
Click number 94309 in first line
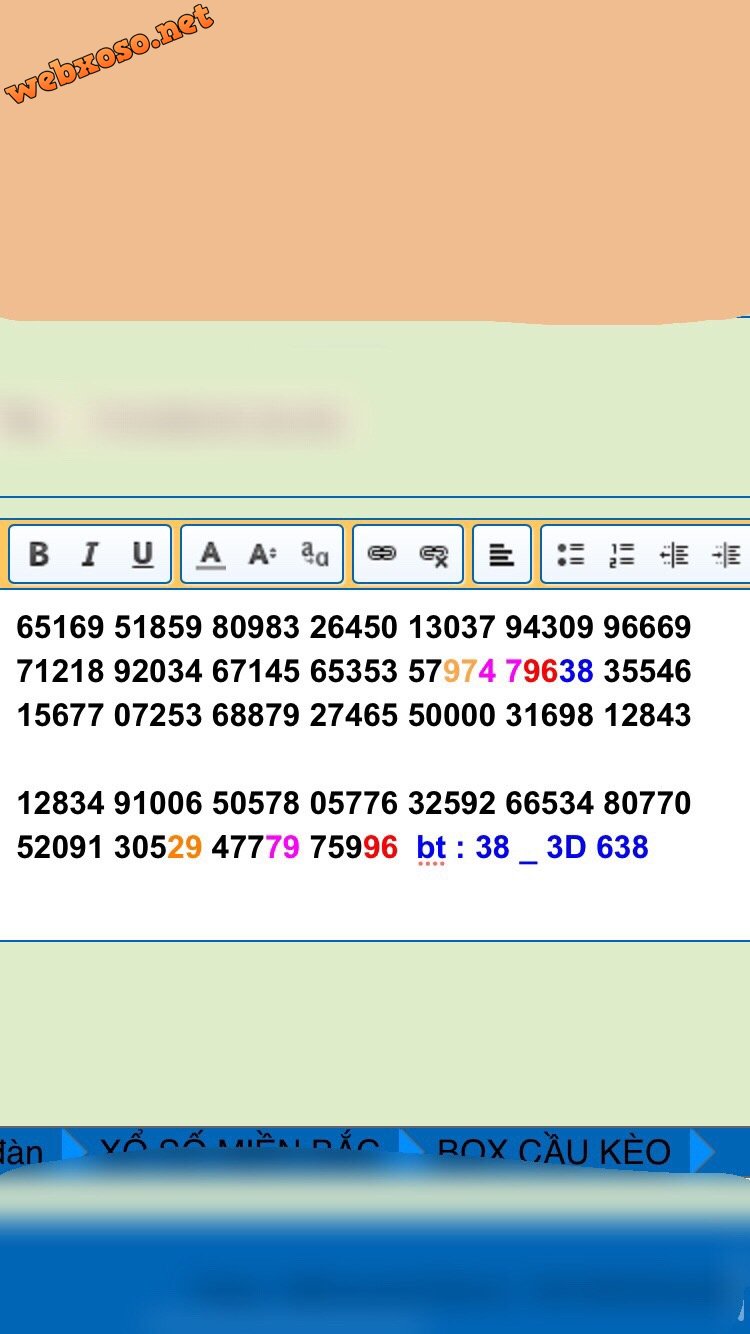pyautogui.click(x=550, y=627)
